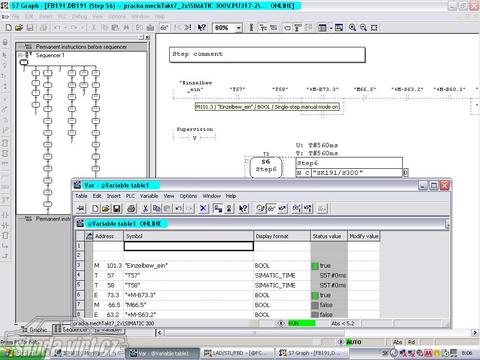Collapse the Sequencer1 tree node
Viewport: 480px width, 360px height.
click(x=21, y=55)
